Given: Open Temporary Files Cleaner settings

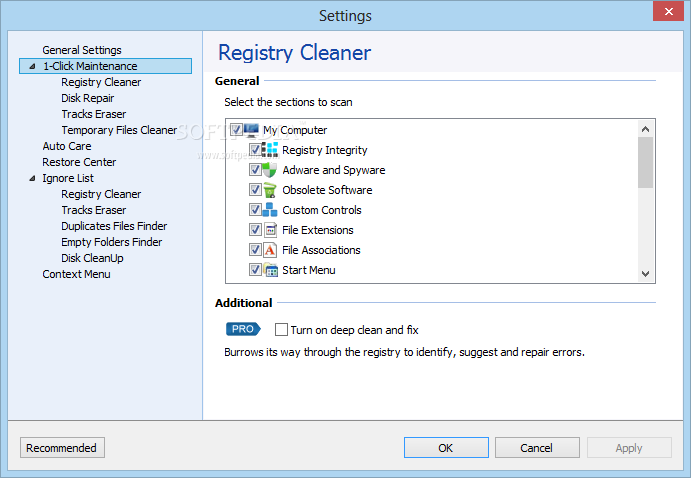Looking at the screenshot, I should pos(119,130).
